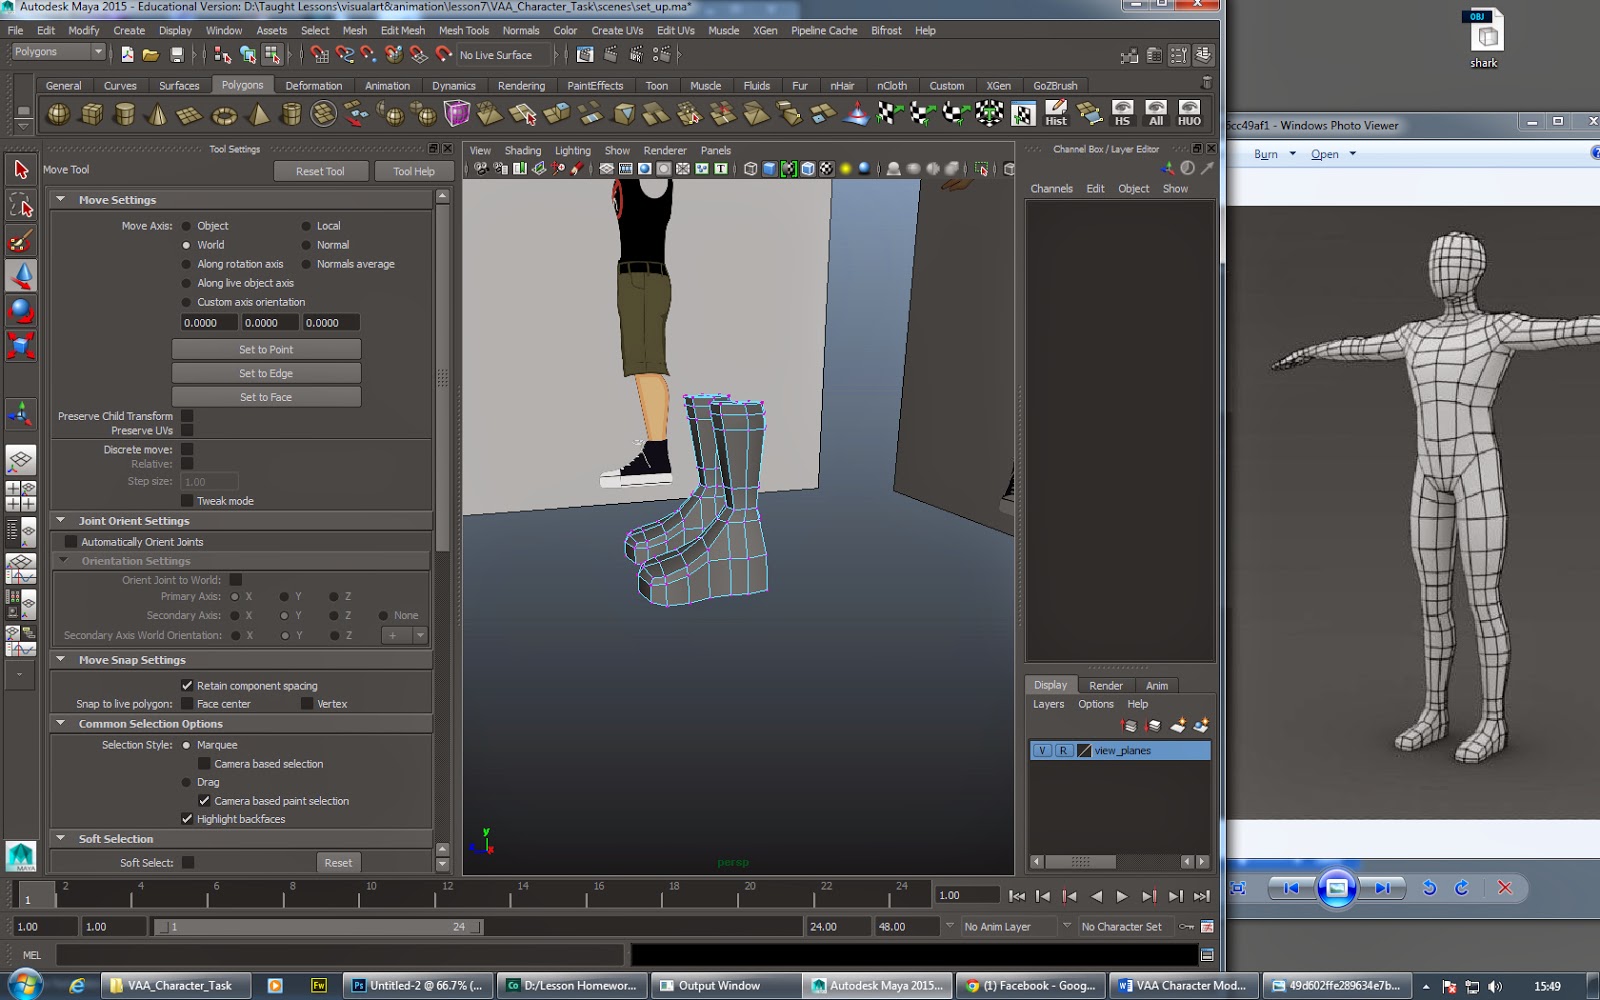Image resolution: width=1600 pixels, height=1000 pixels.
Task: Enable smooth shade all in viewport toolbar
Action: click(769, 169)
